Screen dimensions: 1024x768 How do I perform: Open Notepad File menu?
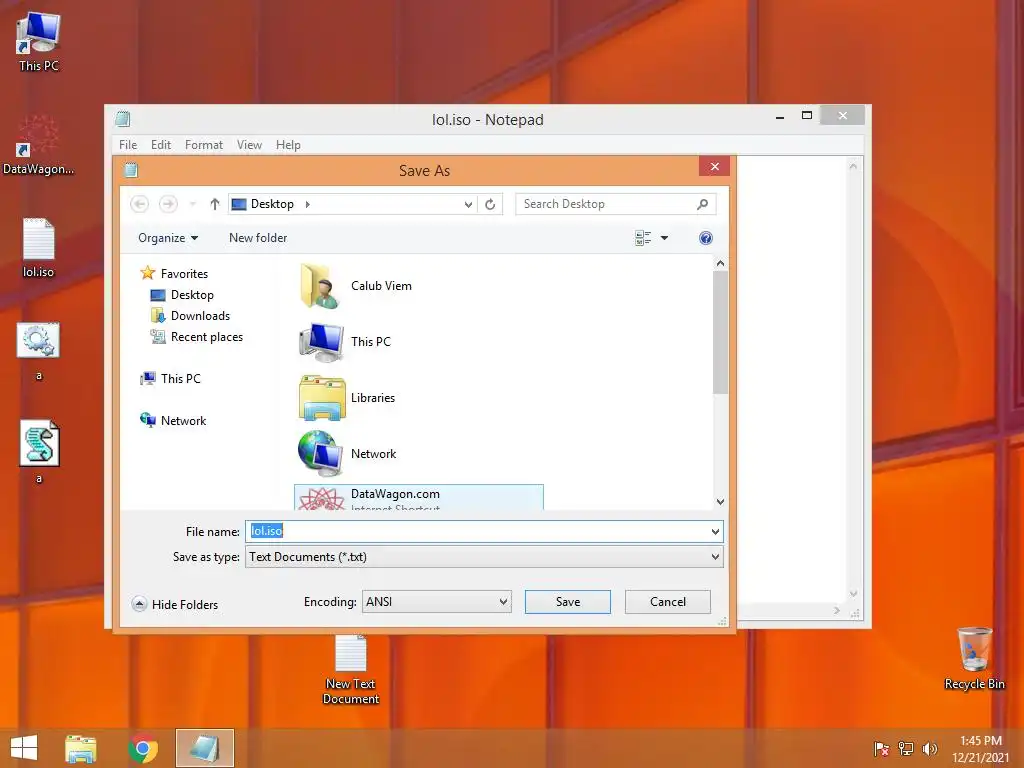(x=128, y=145)
